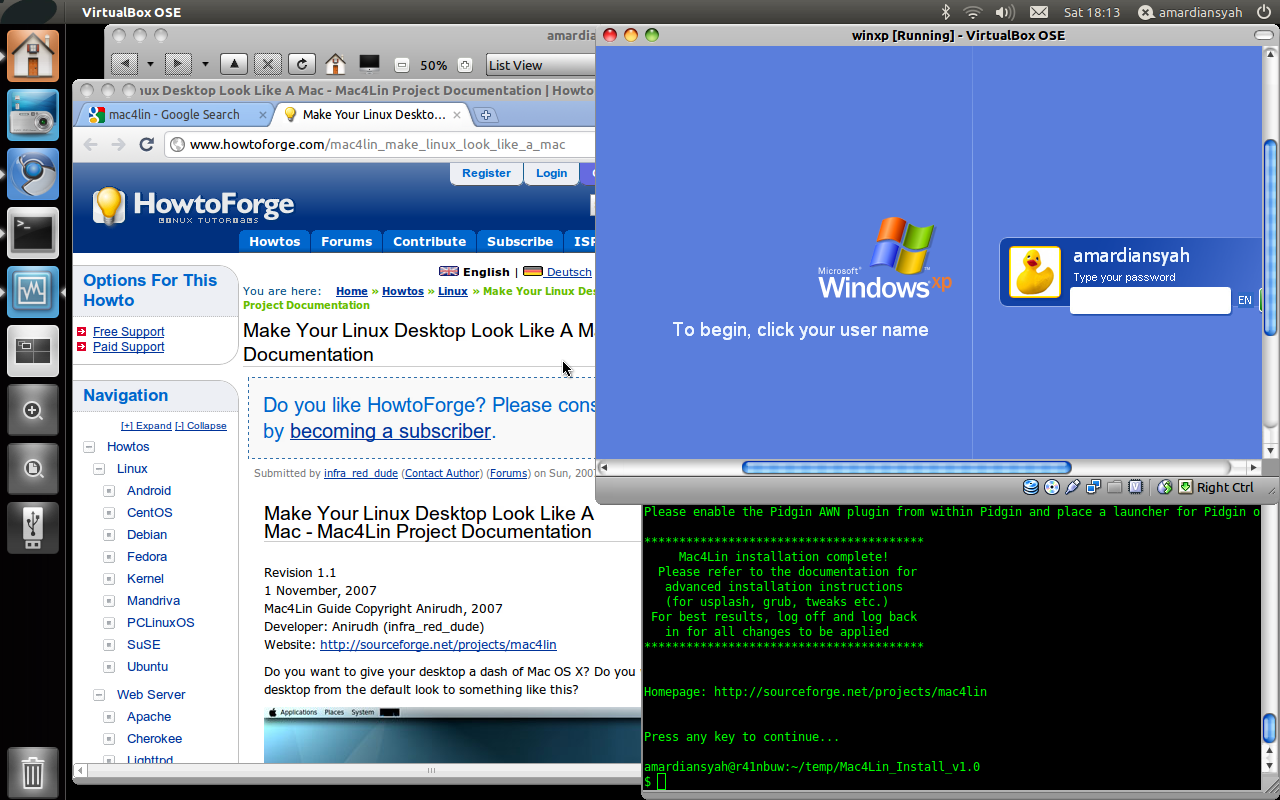Screen dimensions: 1280x800
Task: Open the Free Support link
Action: click(128, 332)
